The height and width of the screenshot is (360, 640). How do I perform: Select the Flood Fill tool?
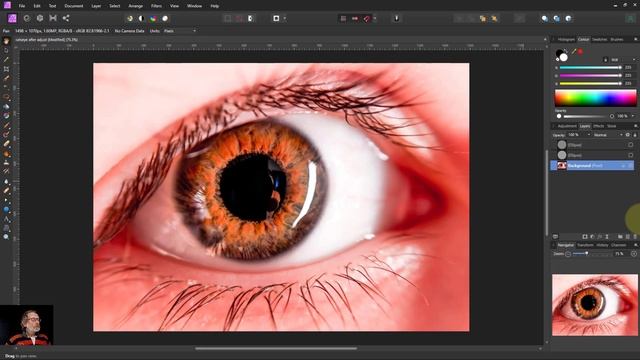[6, 107]
